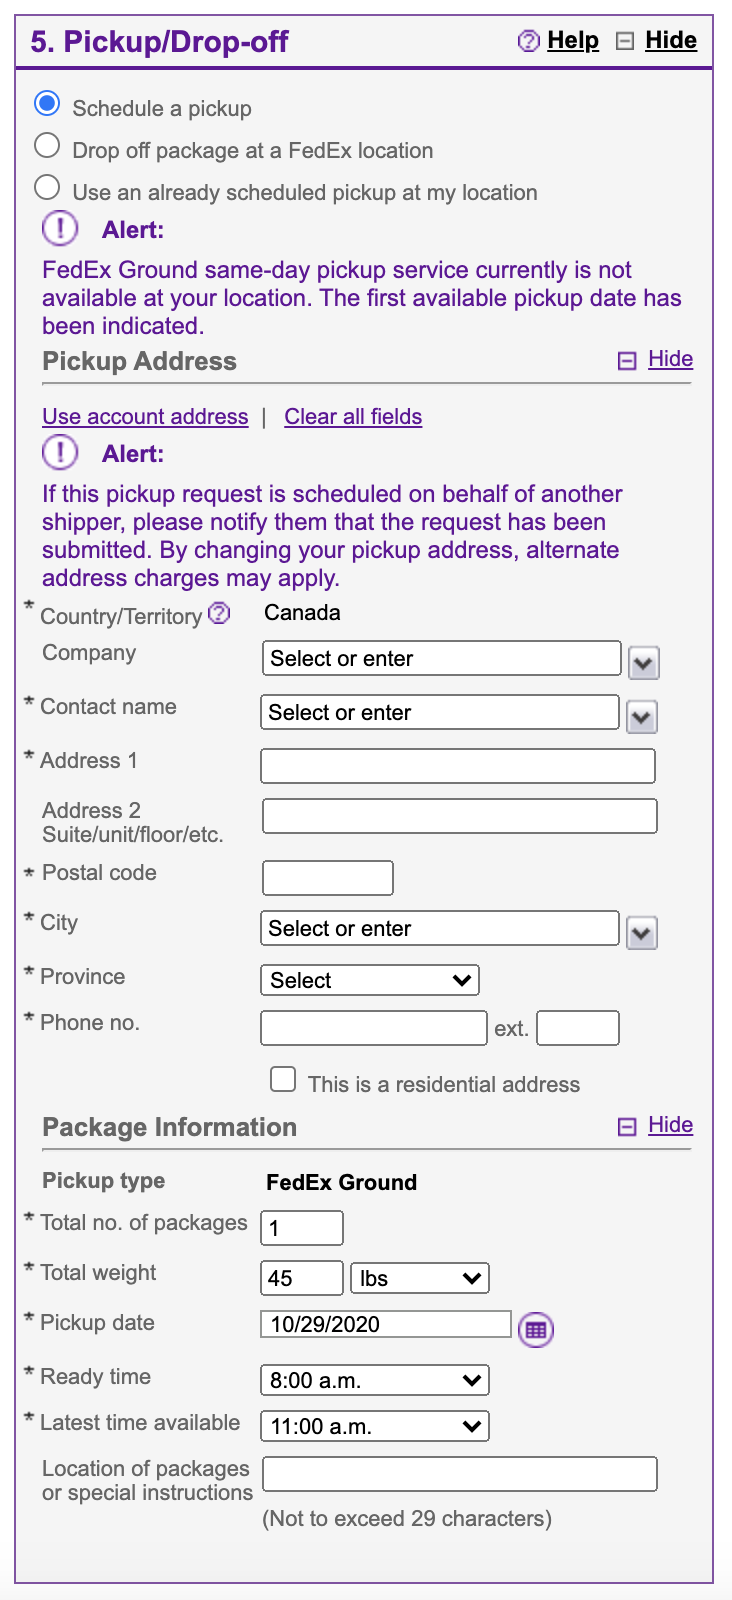Click the section Help question mark icon
Screen dimensions: 732x1600
coord(528,41)
